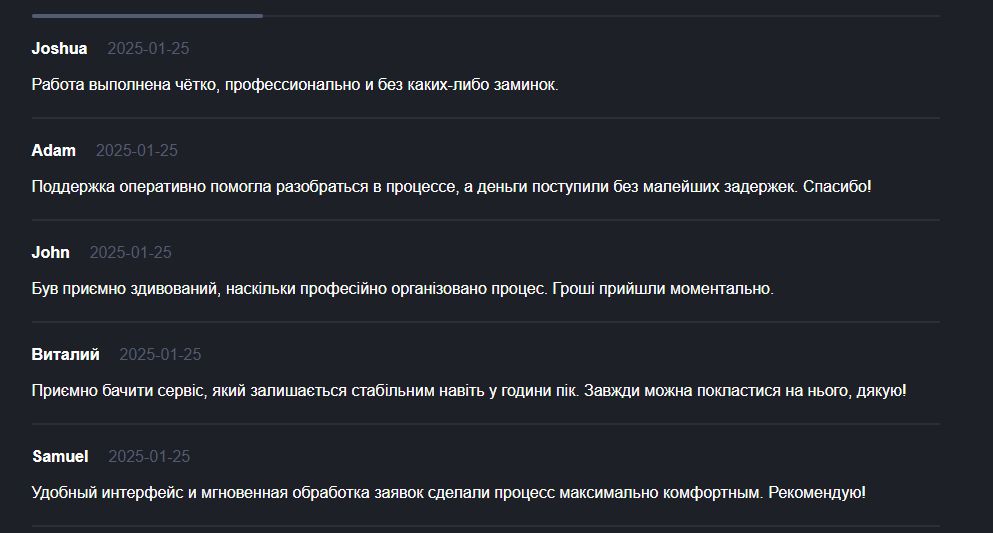Click the word "Спасибо!" in Adam's review
This screenshot has height=533, width=993.
coord(838,187)
